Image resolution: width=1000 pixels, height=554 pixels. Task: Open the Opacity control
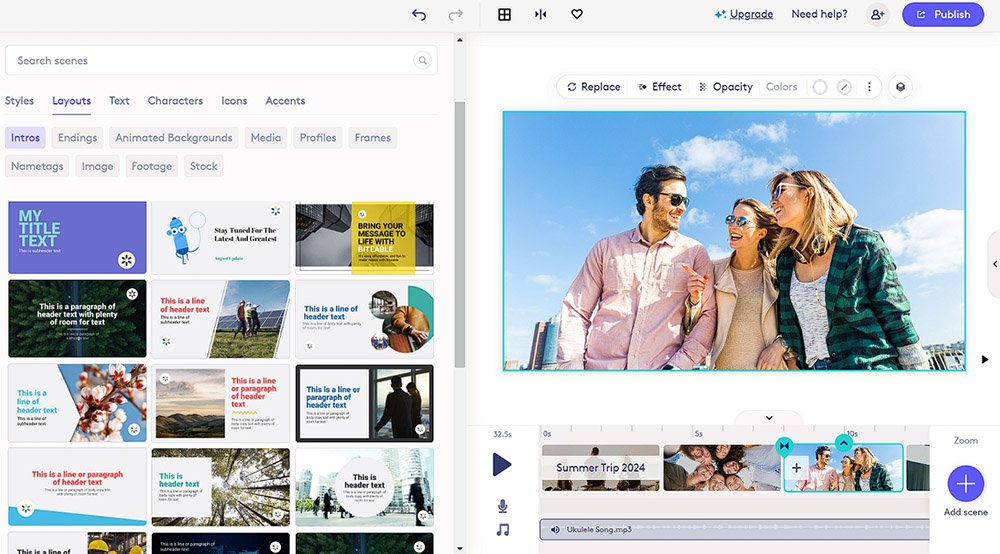[x=726, y=87]
